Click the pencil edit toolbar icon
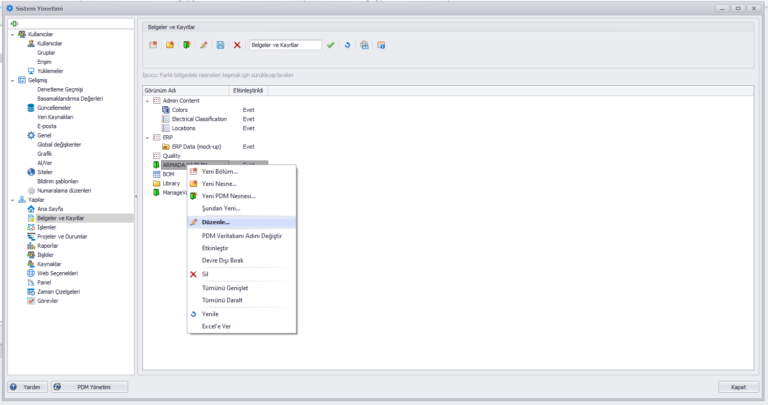Image resolution: width=768 pixels, height=405 pixels. click(x=203, y=45)
